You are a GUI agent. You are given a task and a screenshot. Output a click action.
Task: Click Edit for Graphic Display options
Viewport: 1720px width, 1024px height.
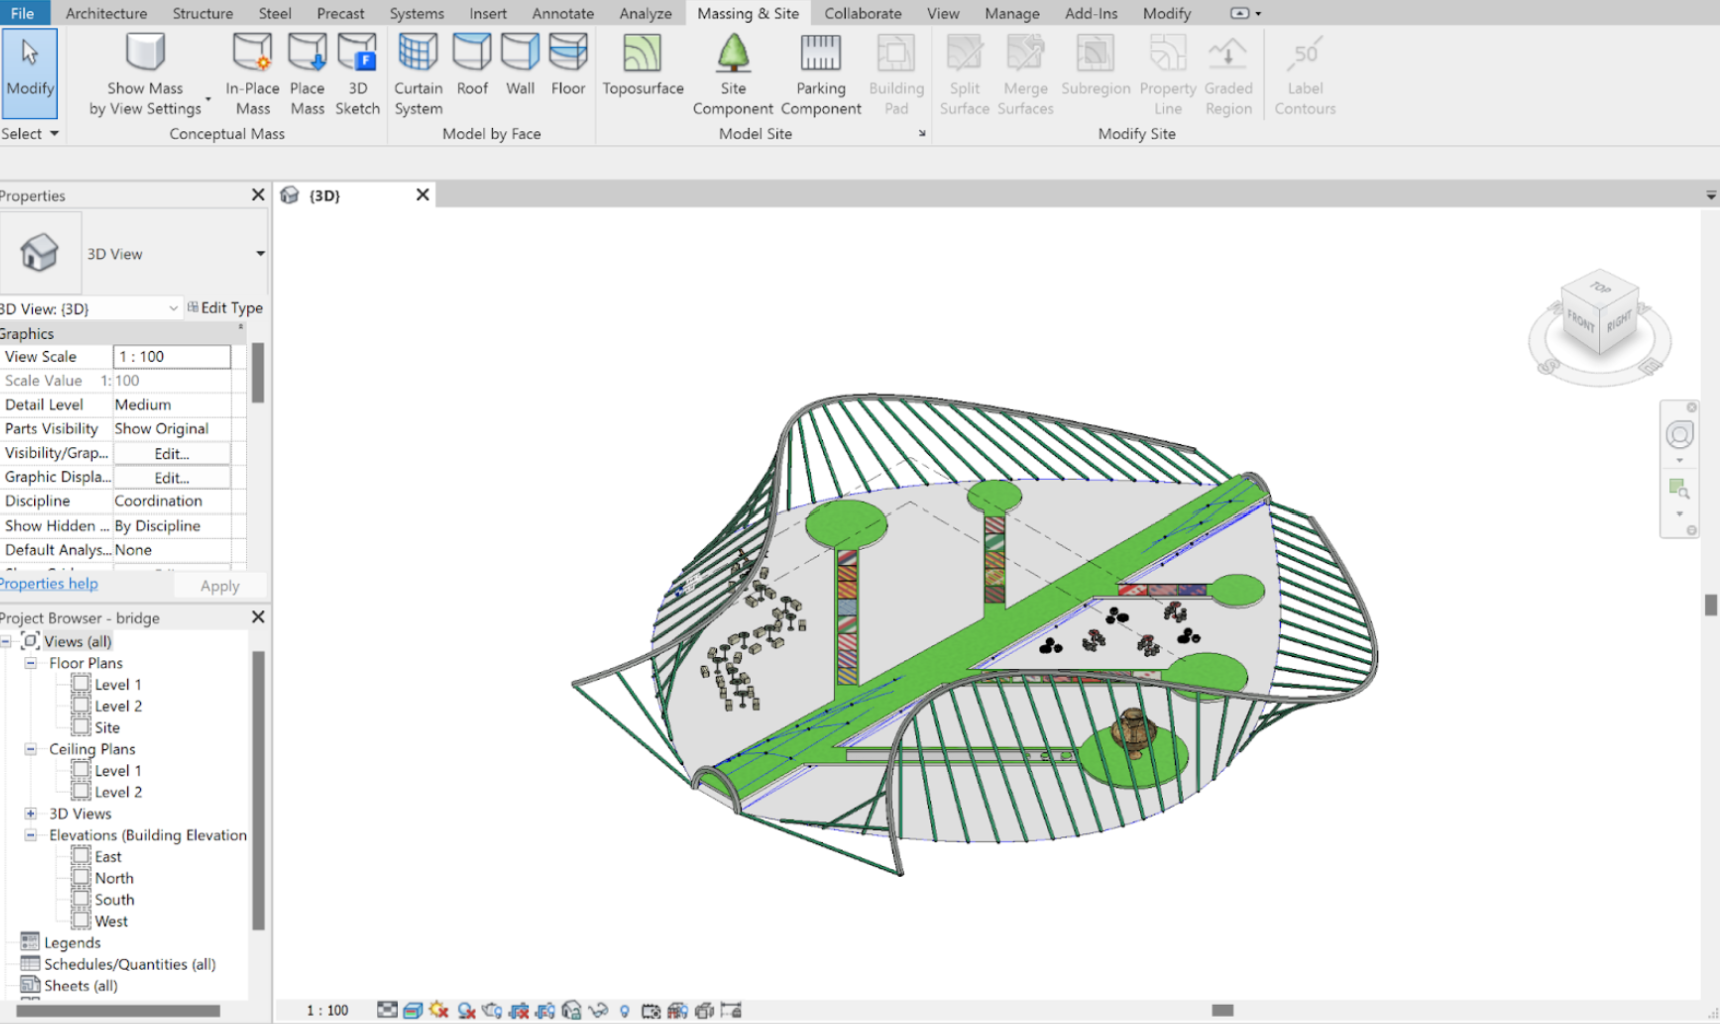[172, 478]
